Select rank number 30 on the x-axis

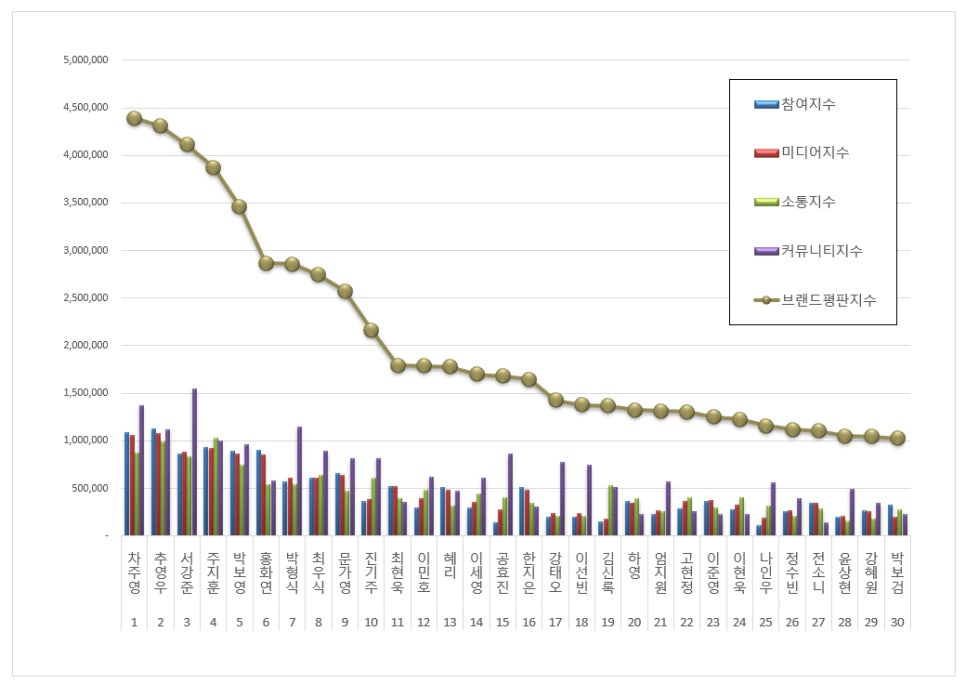click(897, 621)
